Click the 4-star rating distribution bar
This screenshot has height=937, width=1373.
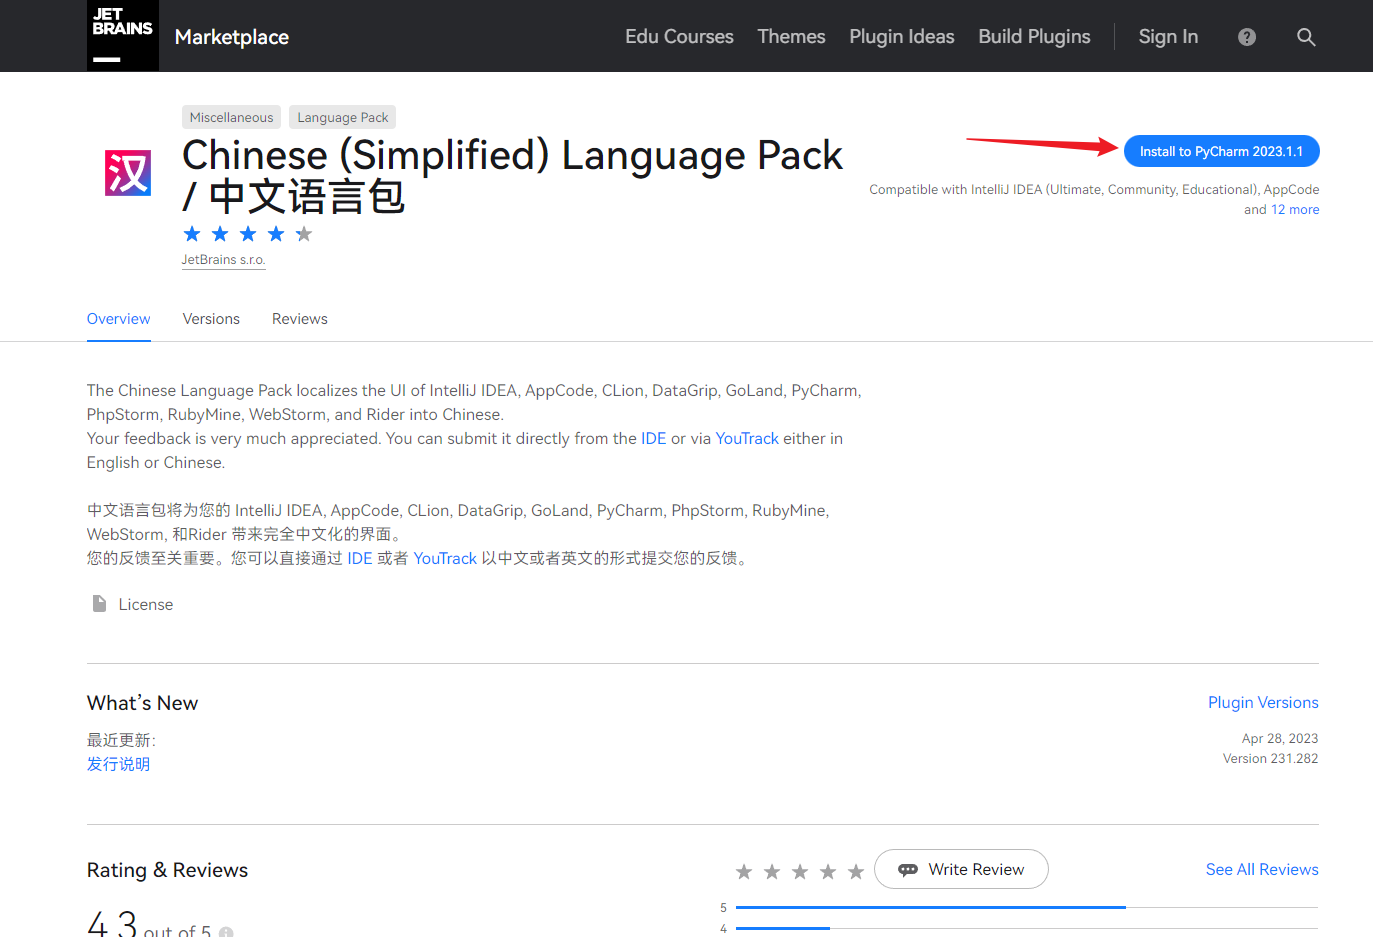[x=1026, y=928]
